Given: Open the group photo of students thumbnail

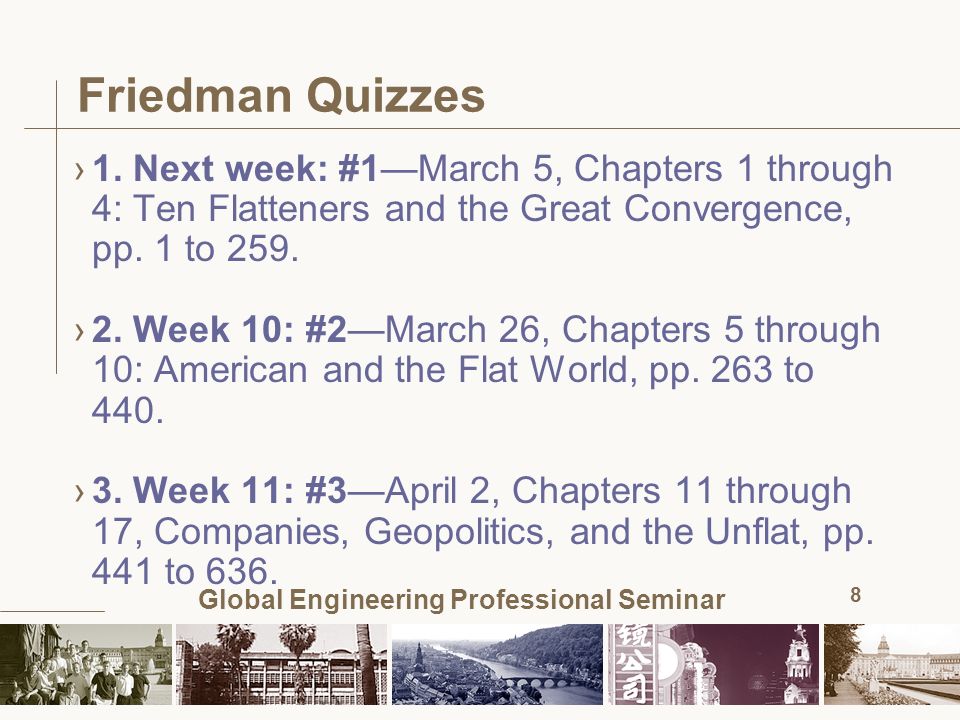Looking at the screenshot, I should 86,664.
